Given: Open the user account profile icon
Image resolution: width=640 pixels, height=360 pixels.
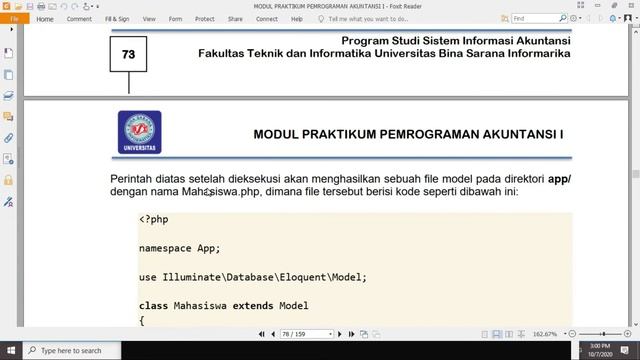Looking at the screenshot, I should point(628,18).
